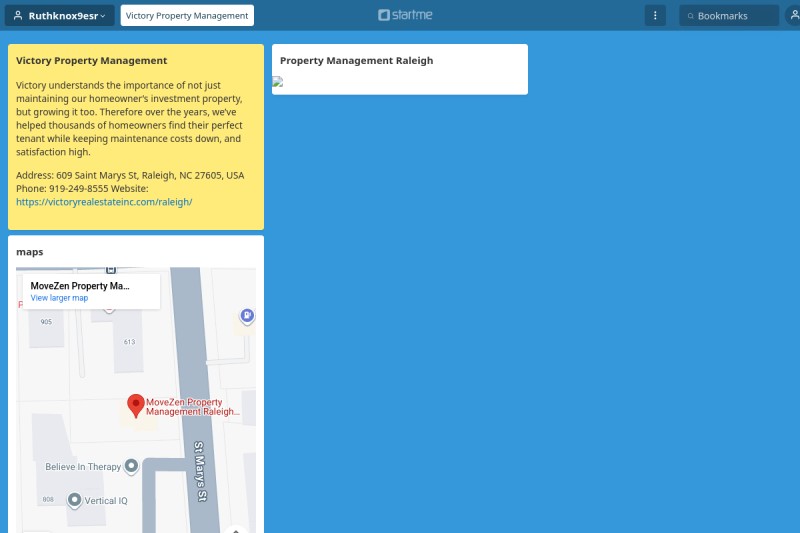Screen dimensions: 800x533
Task: Click the red MoveZen map pin
Action: tap(136, 405)
